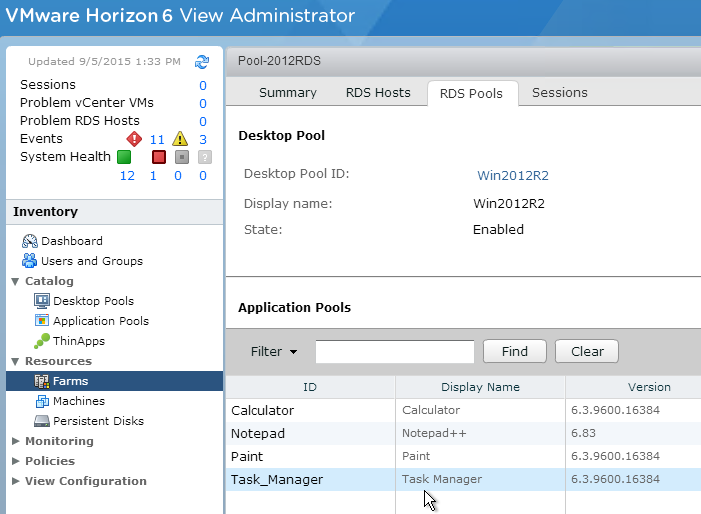Click the Application Pools icon
Screen dimensions: 701x514
[42, 320]
